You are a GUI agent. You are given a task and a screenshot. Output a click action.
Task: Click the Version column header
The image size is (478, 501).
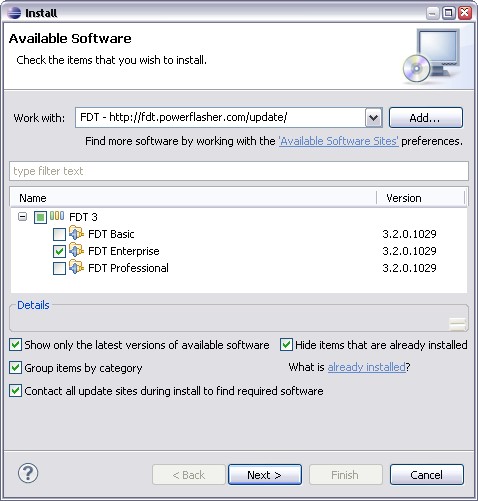[x=421, y=198]
